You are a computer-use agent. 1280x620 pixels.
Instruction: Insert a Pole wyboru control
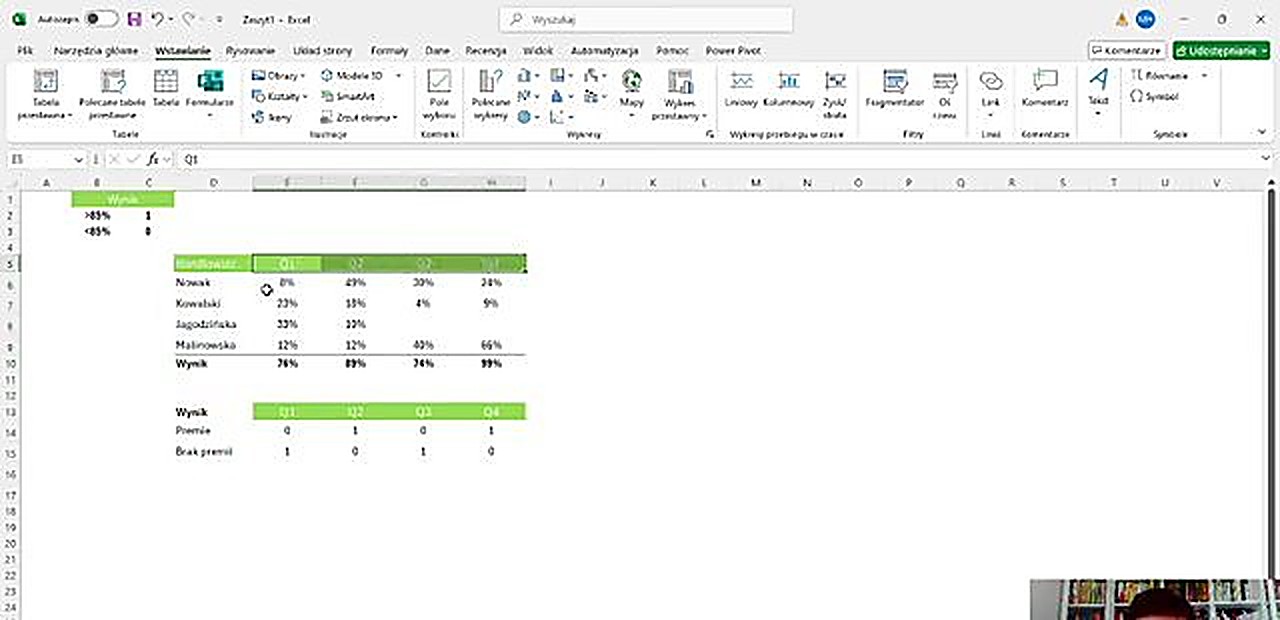tap(439, 90)
